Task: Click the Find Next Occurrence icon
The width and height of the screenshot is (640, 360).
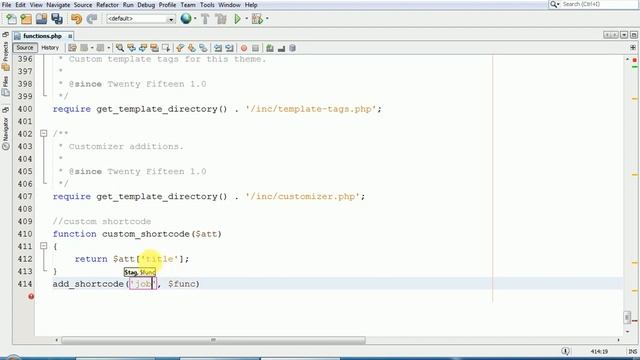Action: point(143,48)
